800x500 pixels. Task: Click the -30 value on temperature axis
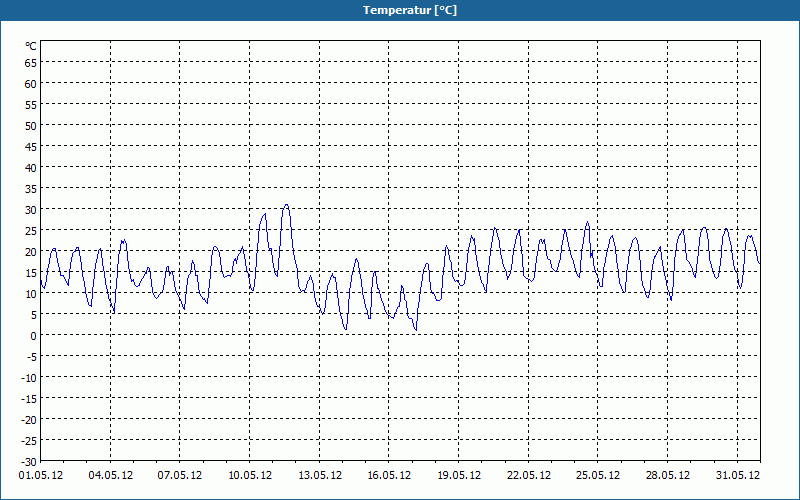pyautogui.click(x=29, y=462)
